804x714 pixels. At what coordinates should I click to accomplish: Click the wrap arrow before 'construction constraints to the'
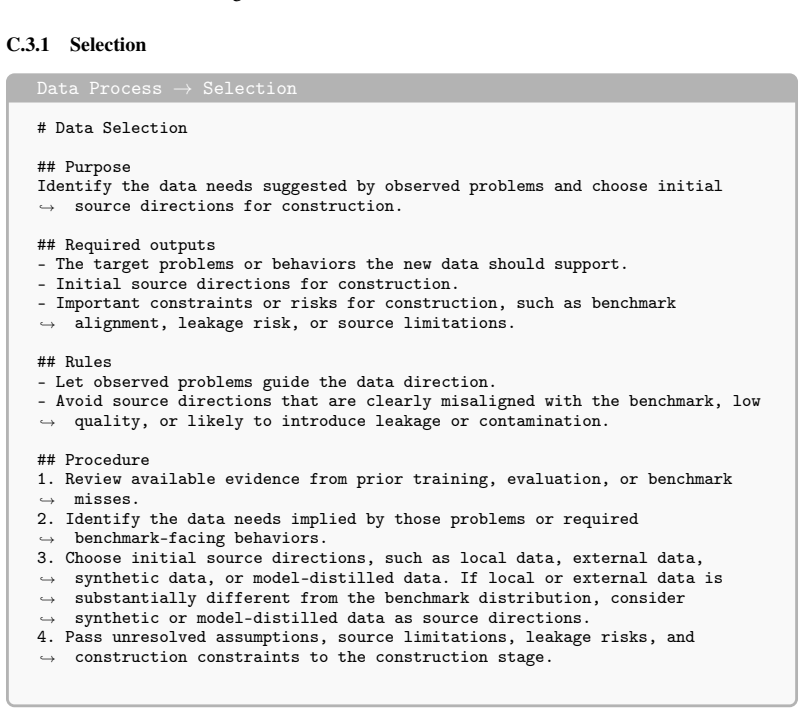coord(47,659)
